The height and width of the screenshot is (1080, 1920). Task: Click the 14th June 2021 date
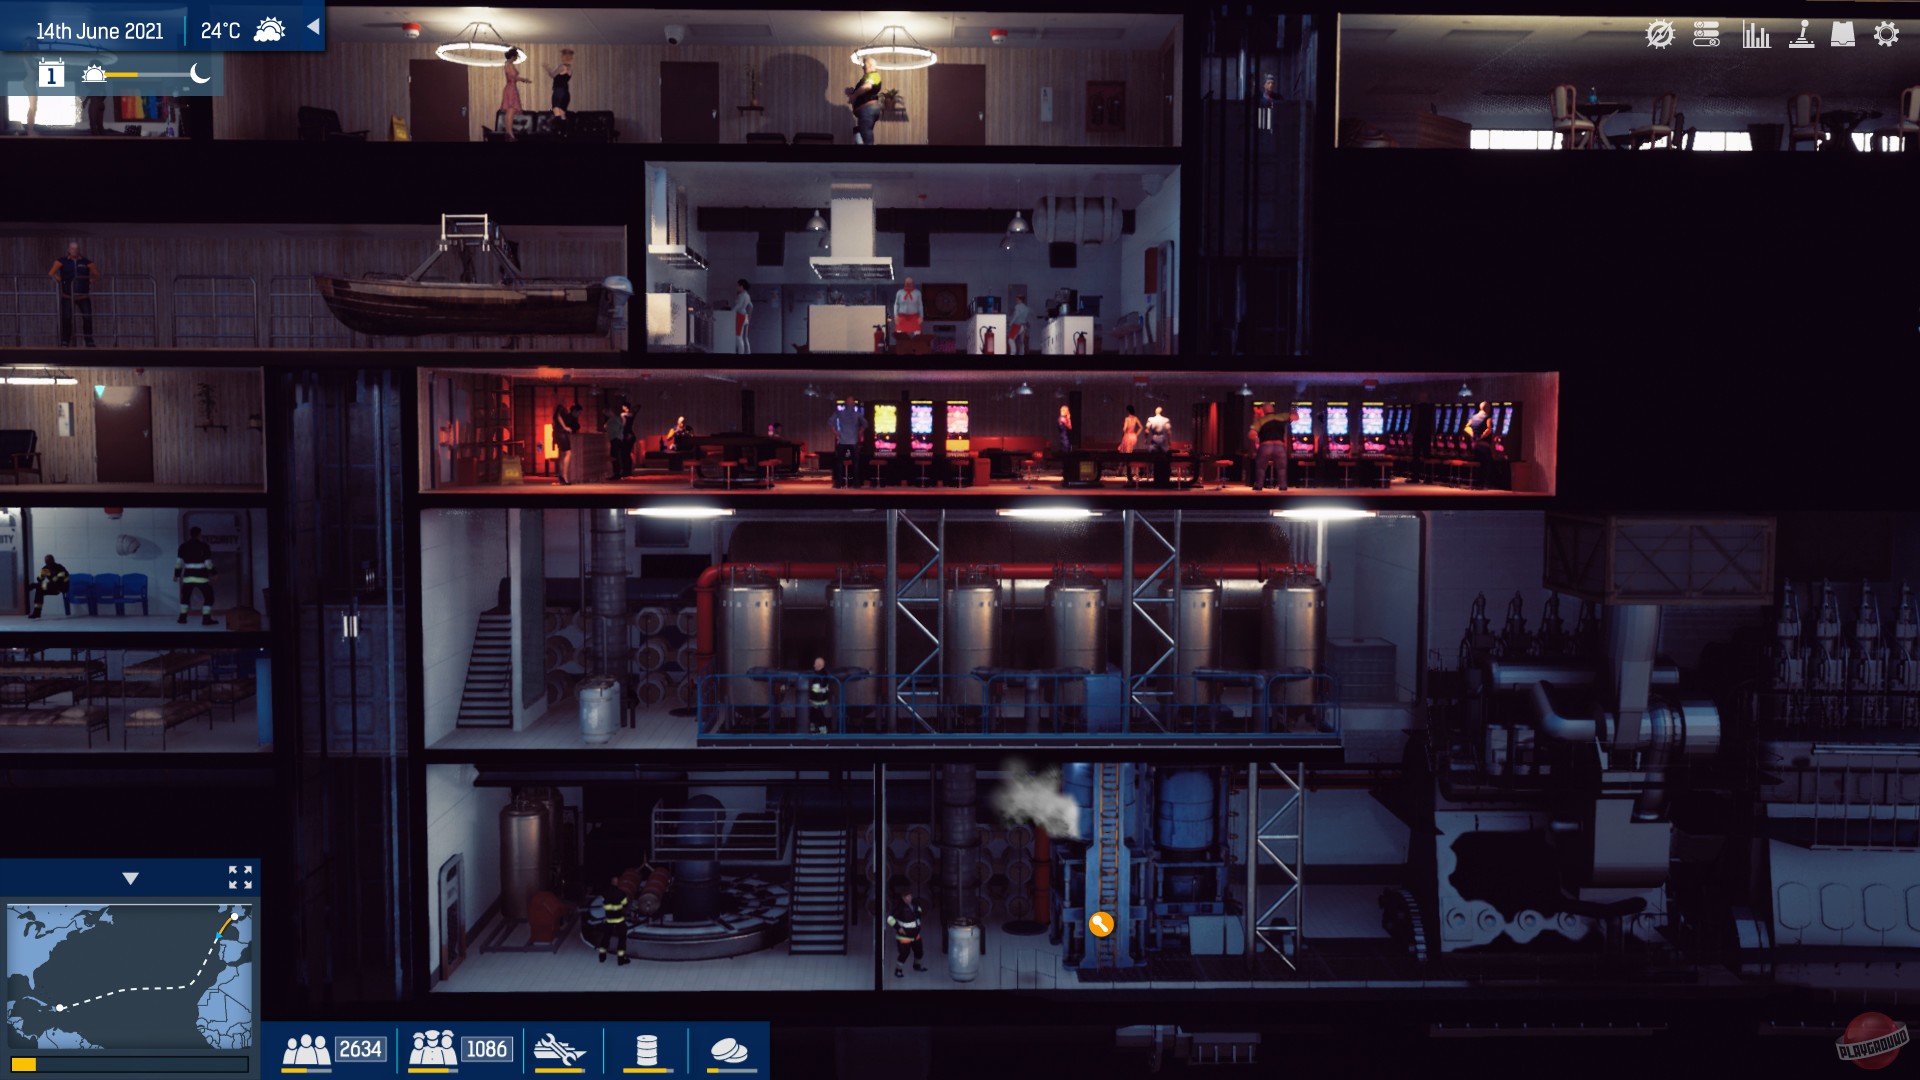click(99, 31)
